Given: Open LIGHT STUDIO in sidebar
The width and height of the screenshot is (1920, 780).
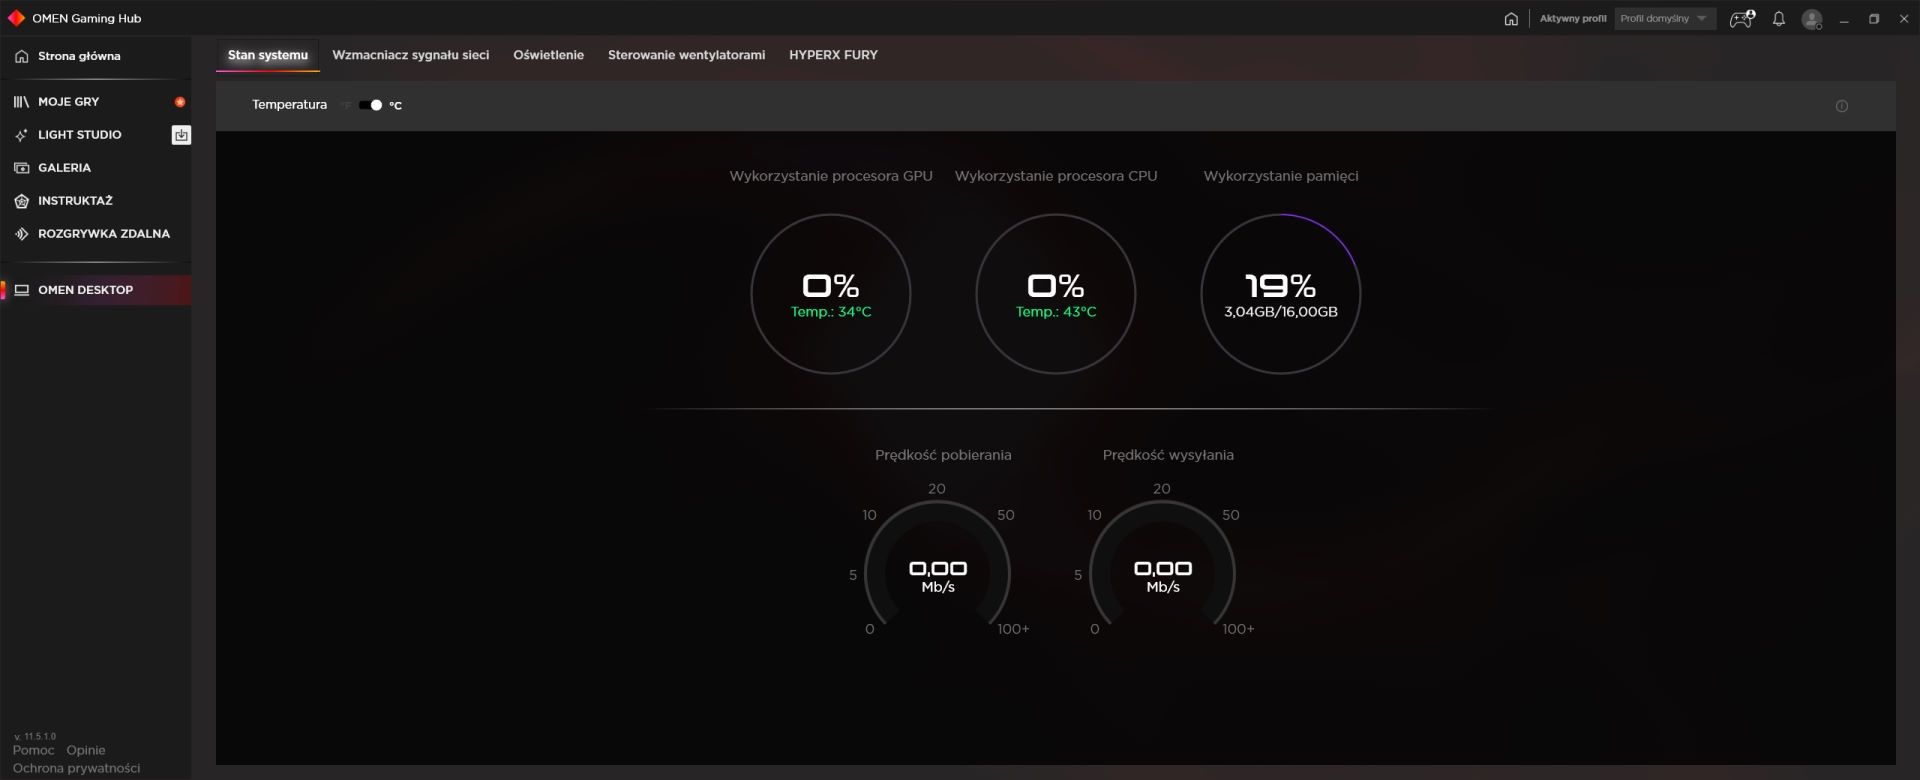Looking at the screenshot, I should point(96,135).
